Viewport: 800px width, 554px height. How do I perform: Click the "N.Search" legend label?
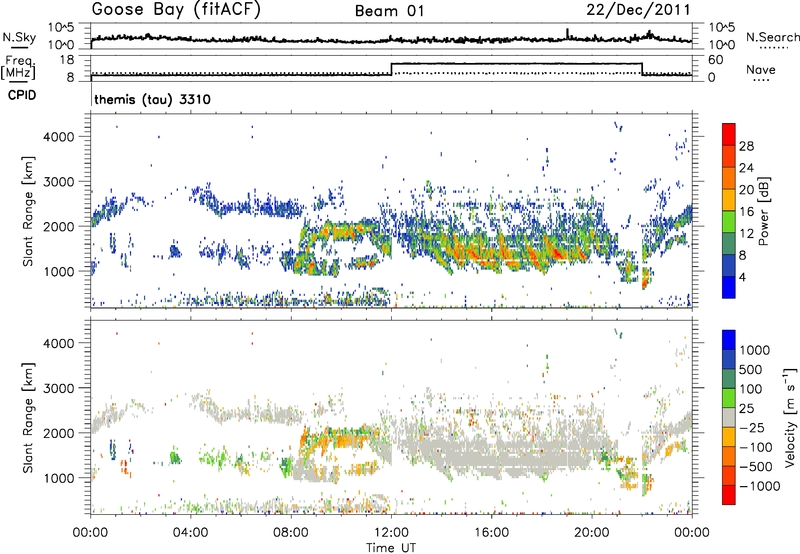point(772,37)
